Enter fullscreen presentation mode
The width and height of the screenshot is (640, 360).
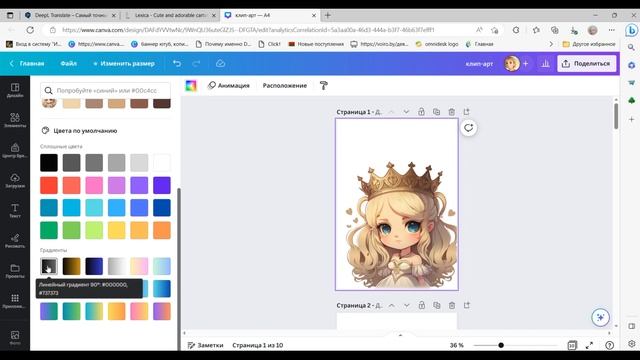tap(589, 345)
